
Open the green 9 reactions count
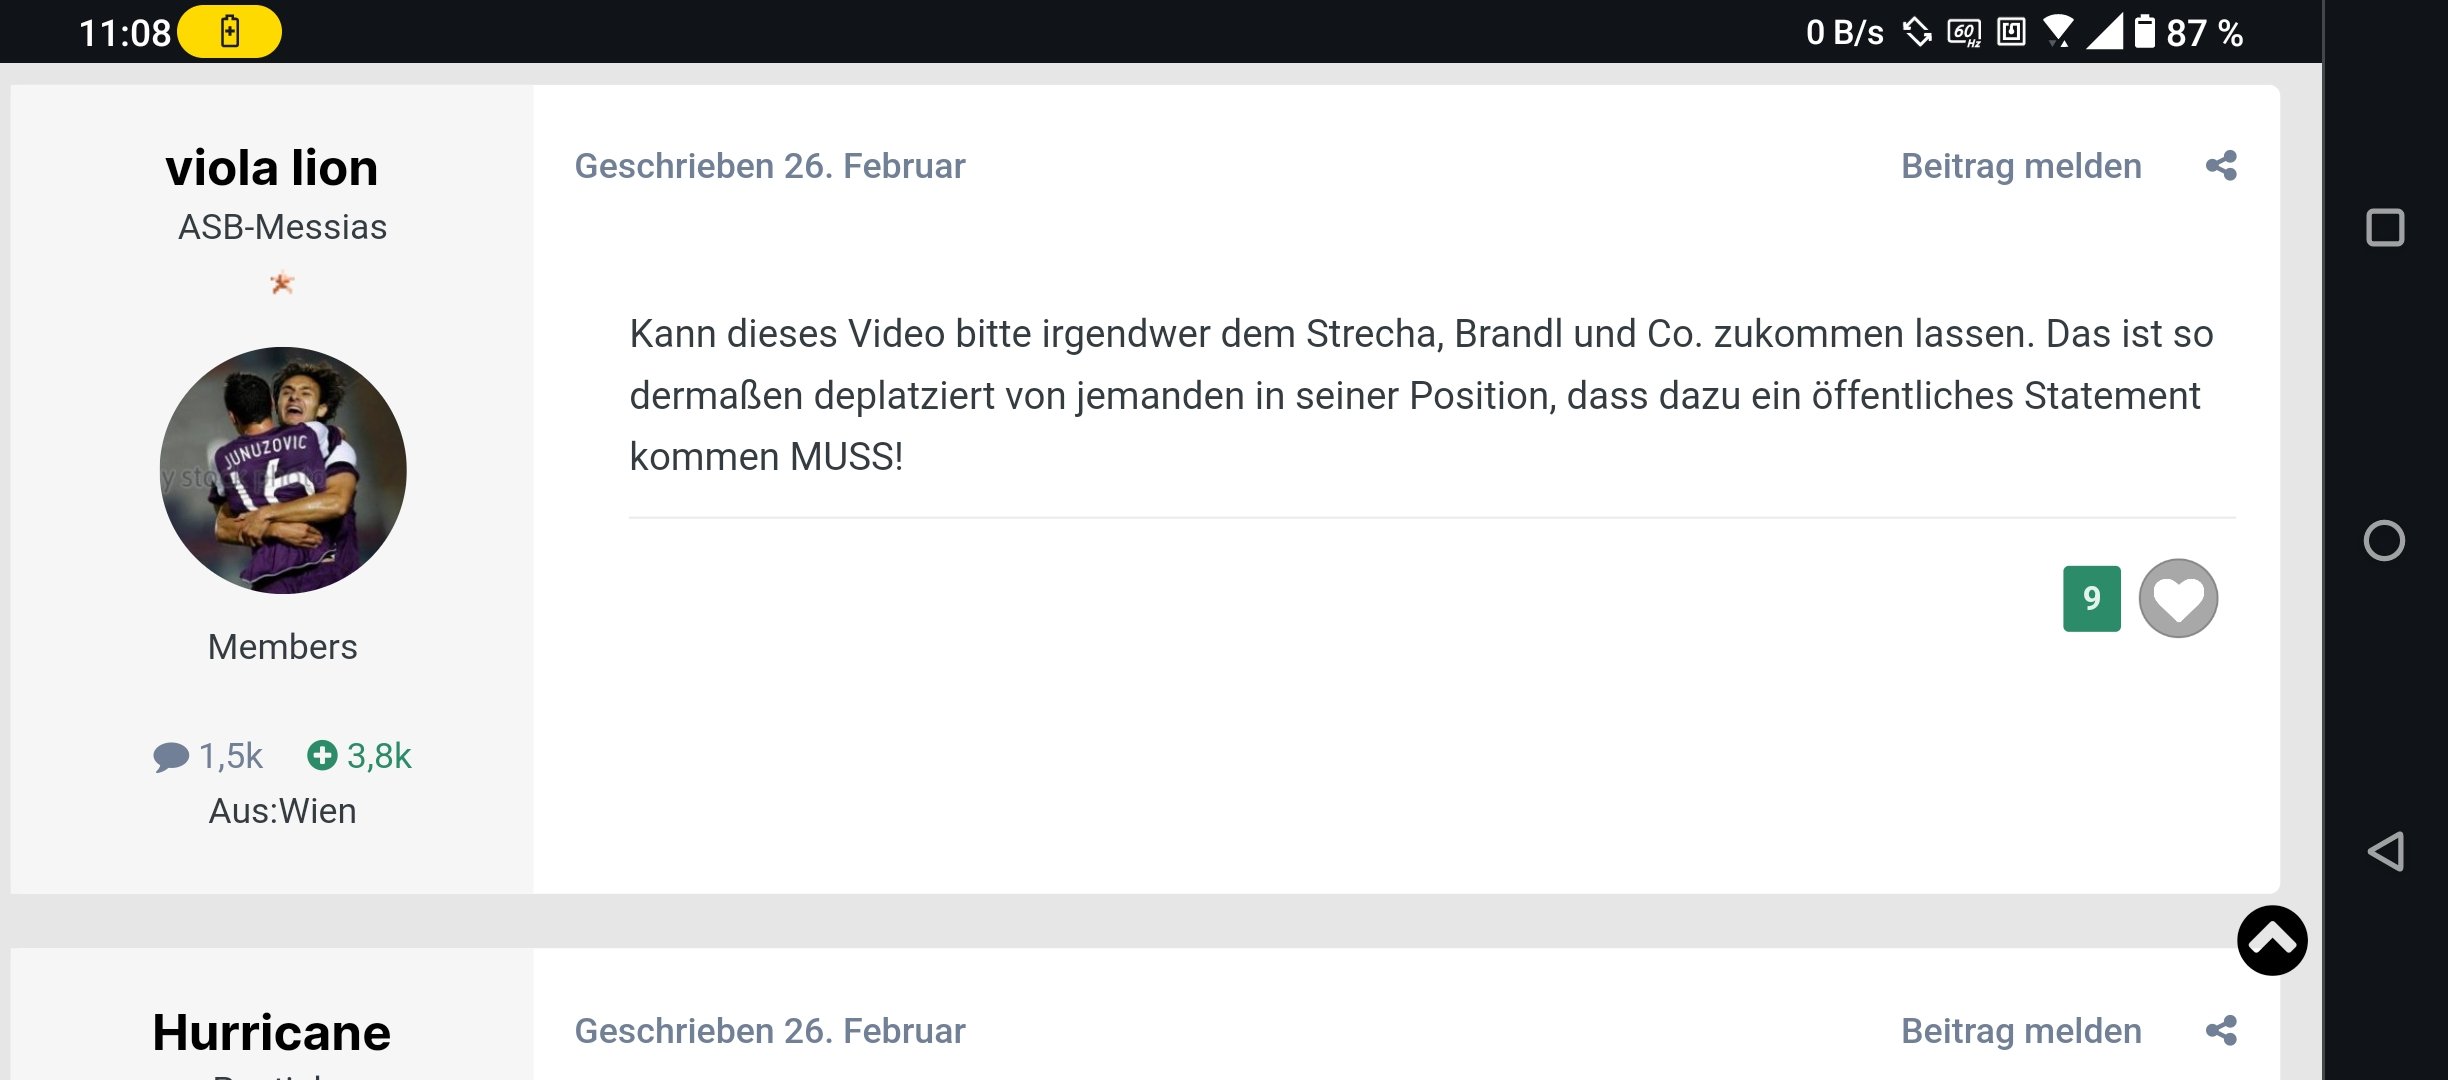click(x=2091, y=598)
